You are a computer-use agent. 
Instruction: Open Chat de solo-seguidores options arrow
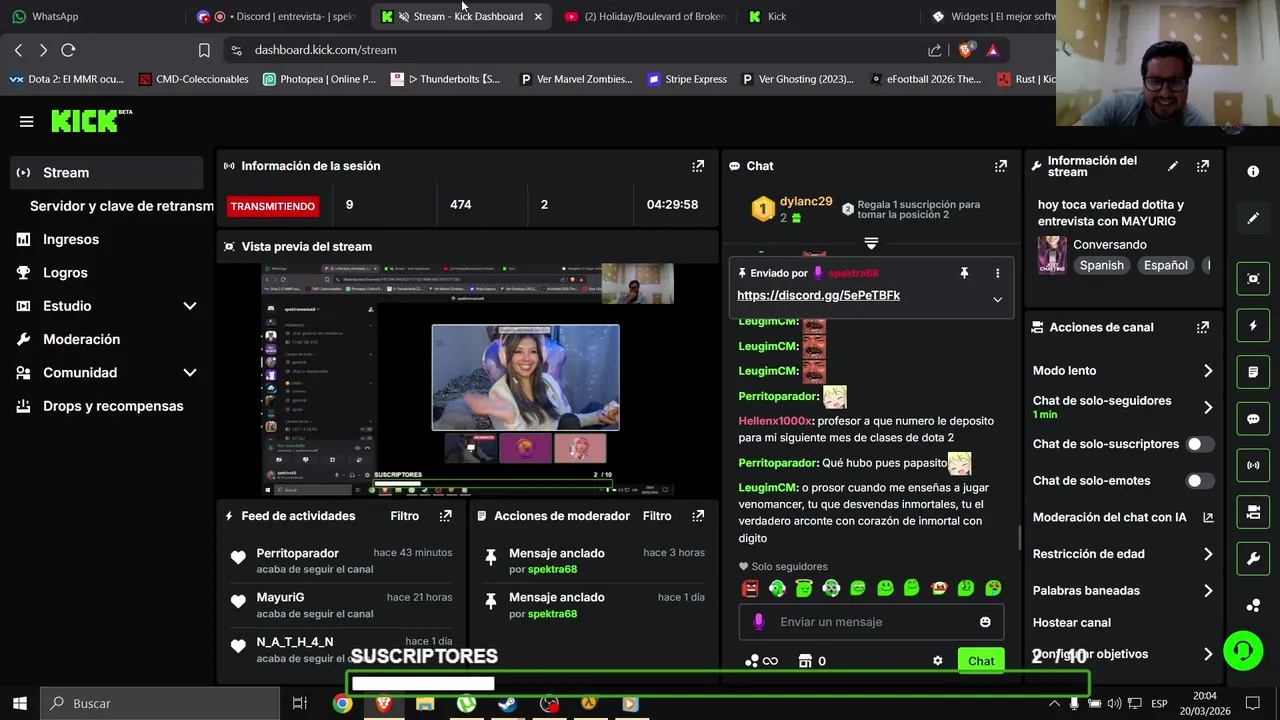point(1208,407)
